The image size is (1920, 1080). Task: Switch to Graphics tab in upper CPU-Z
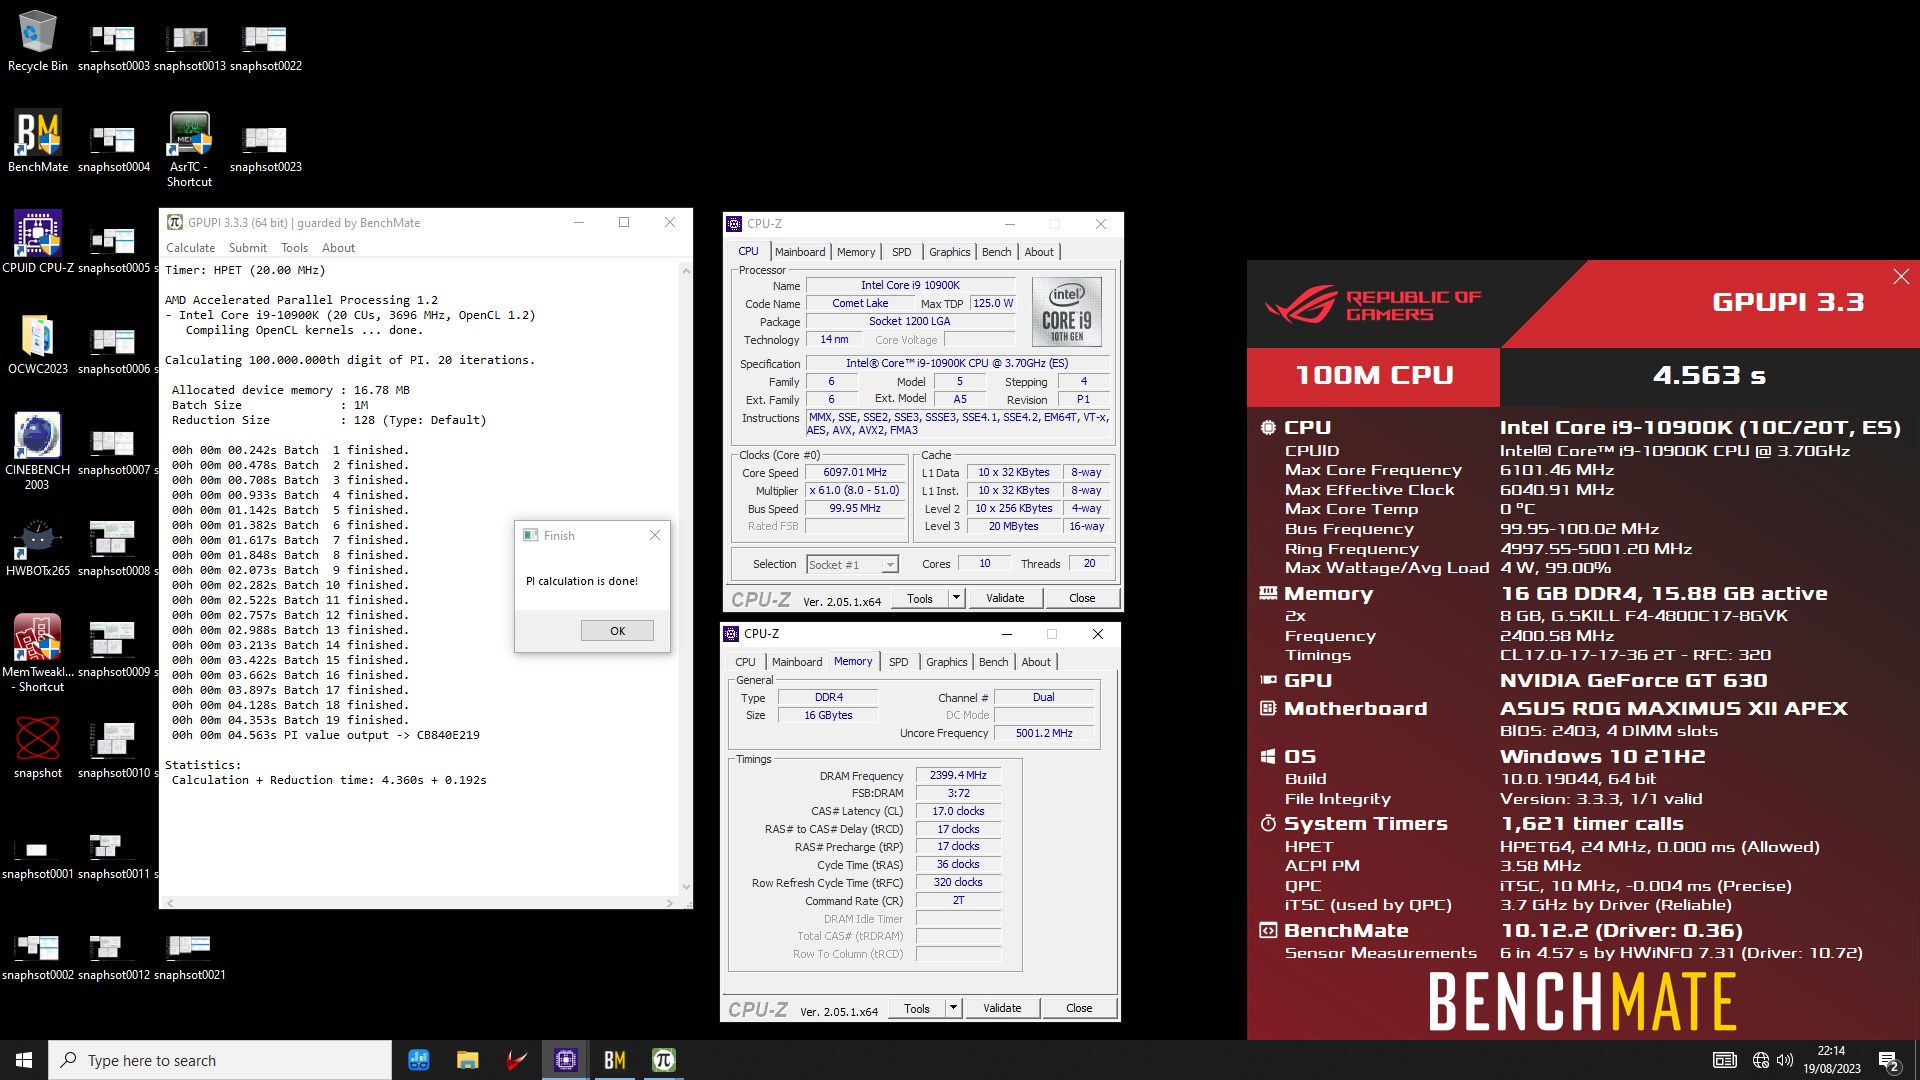949,252
